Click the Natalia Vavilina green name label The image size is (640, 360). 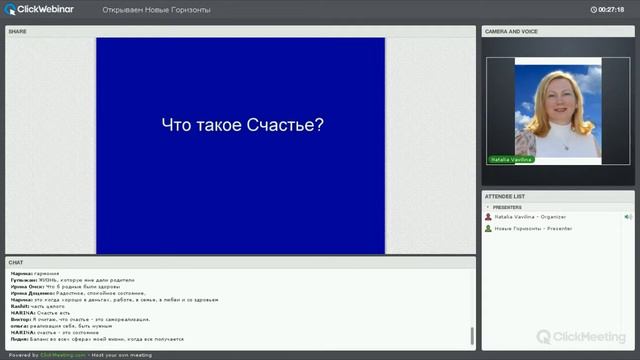coord(511,160)
